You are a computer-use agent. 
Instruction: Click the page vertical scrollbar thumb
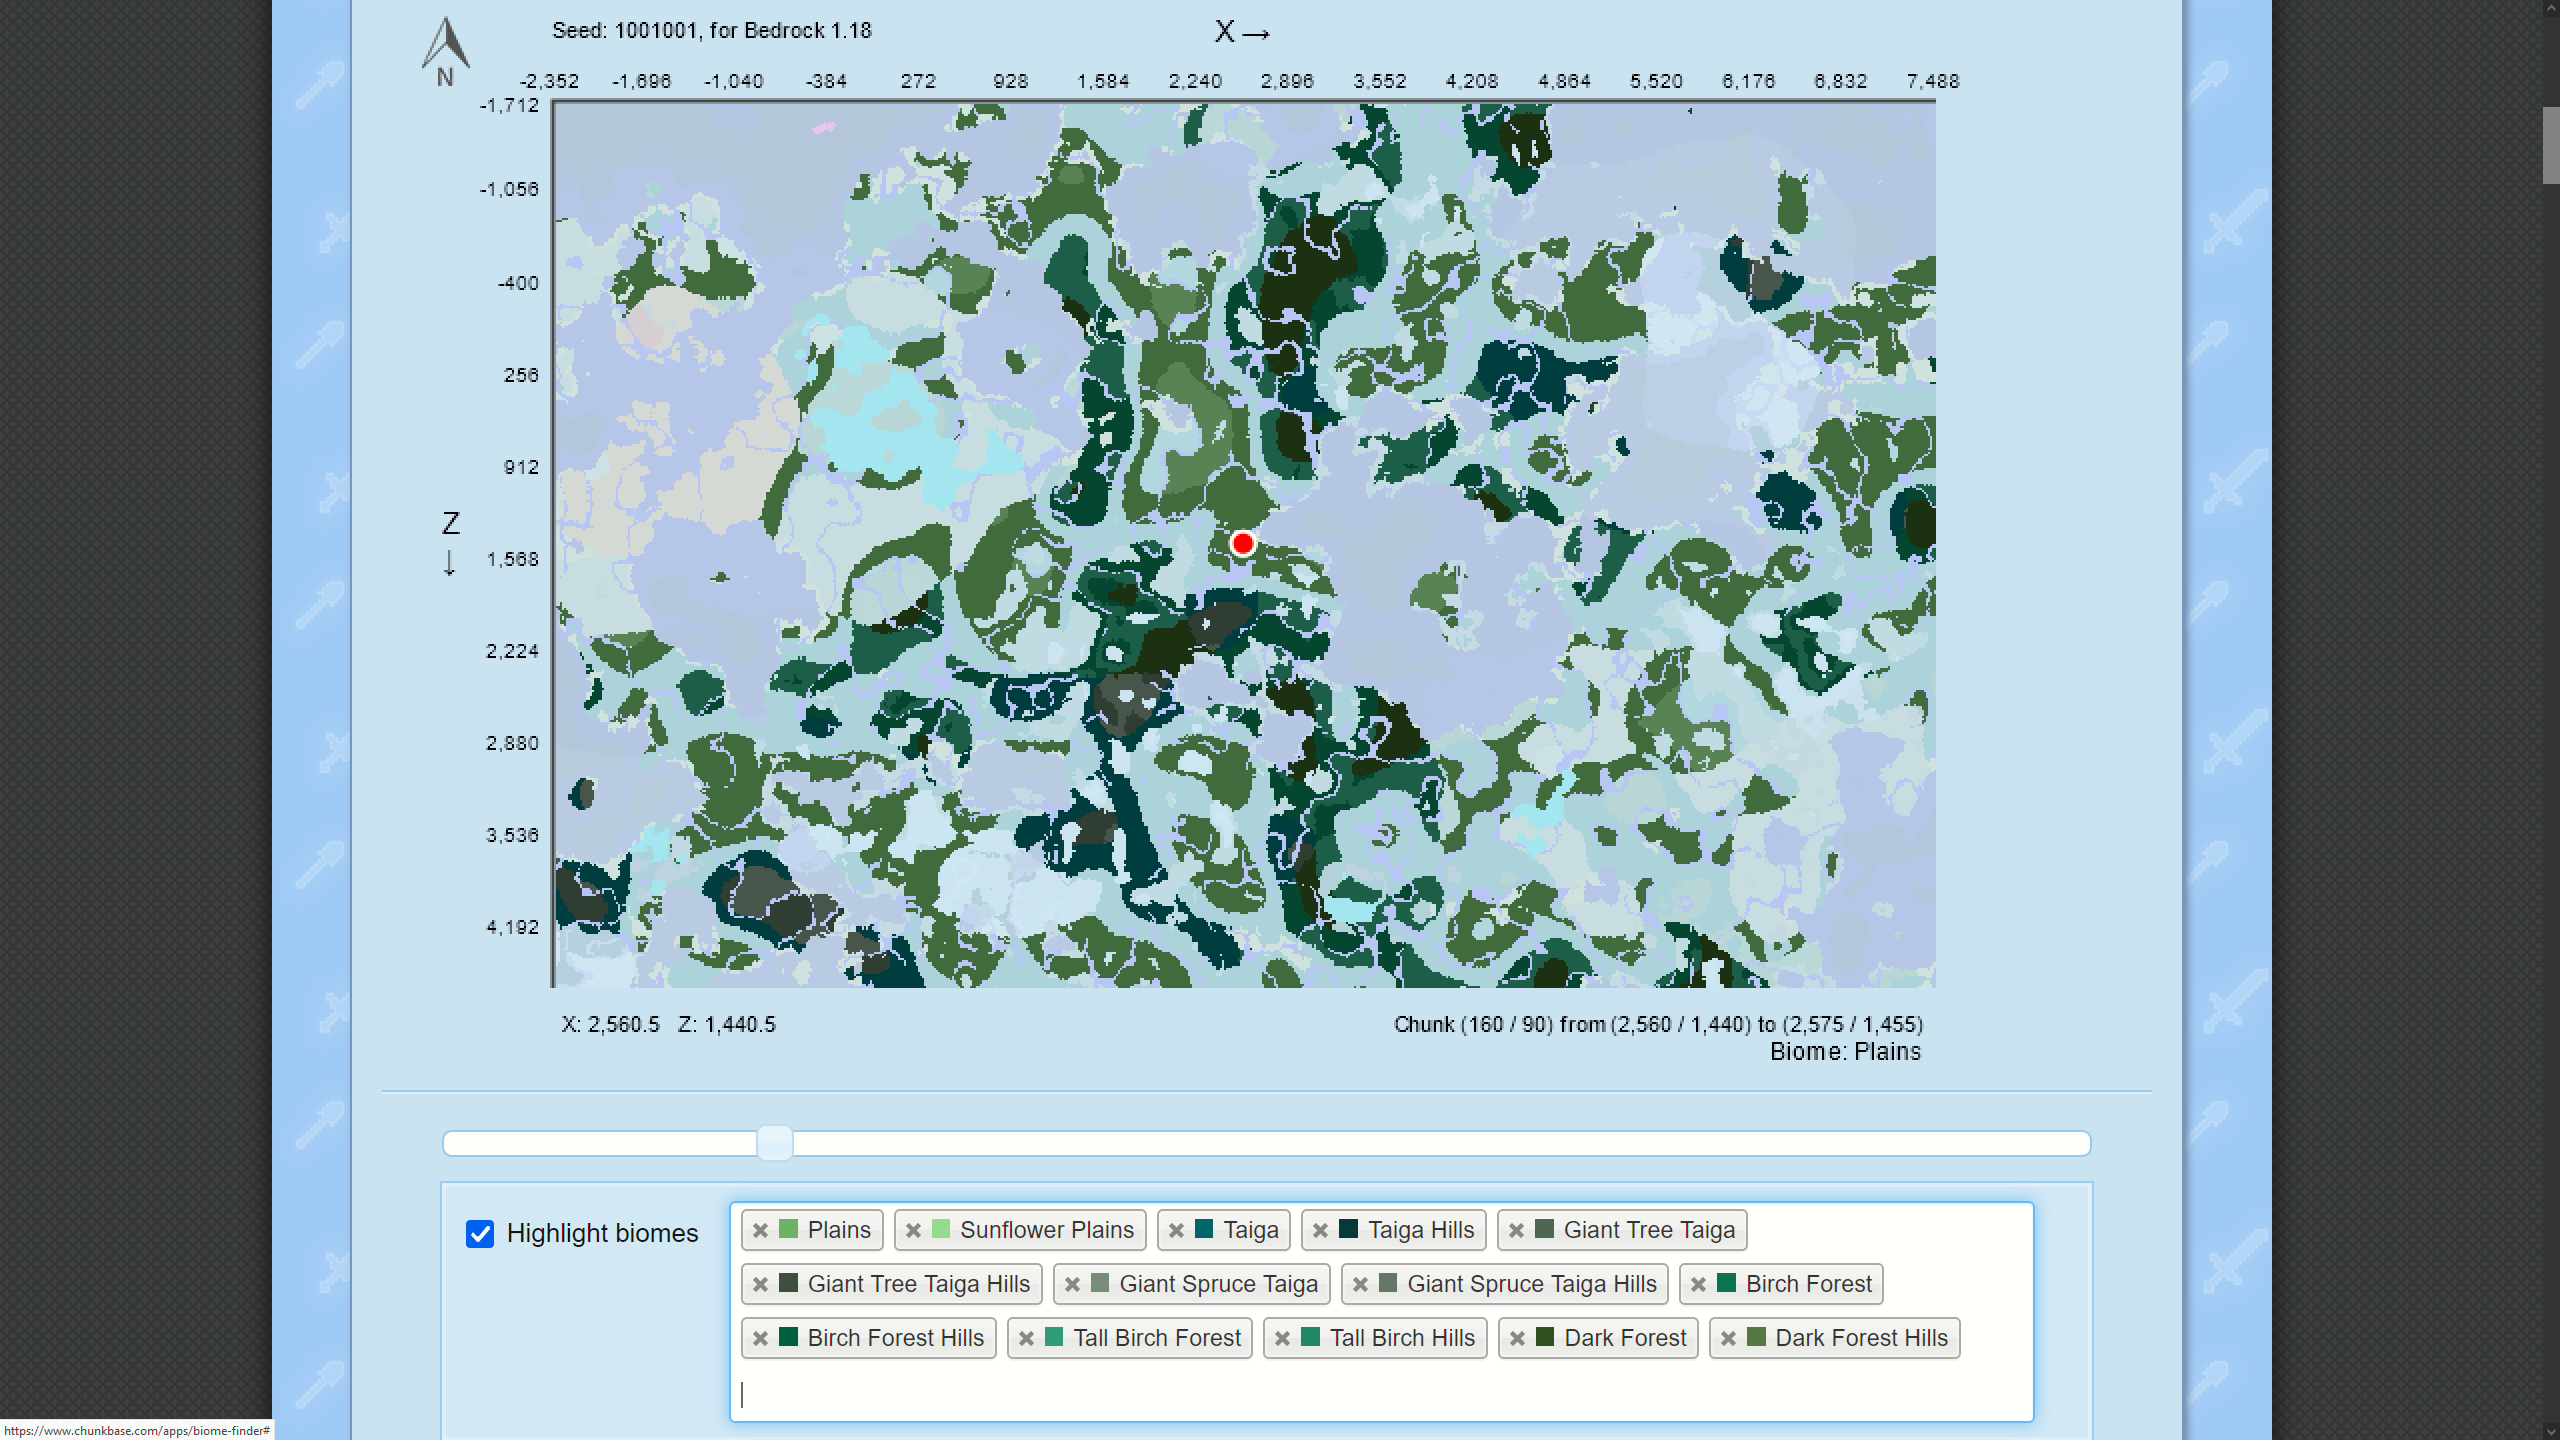click(x=2550, y=145)
